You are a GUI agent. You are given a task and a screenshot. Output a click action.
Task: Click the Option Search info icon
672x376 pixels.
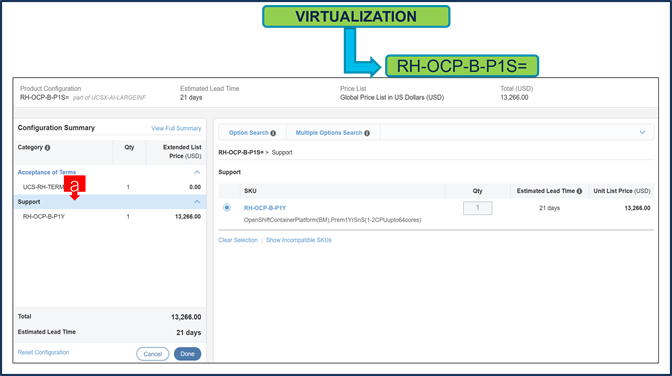pyautogui.click(x=273, y=133)
